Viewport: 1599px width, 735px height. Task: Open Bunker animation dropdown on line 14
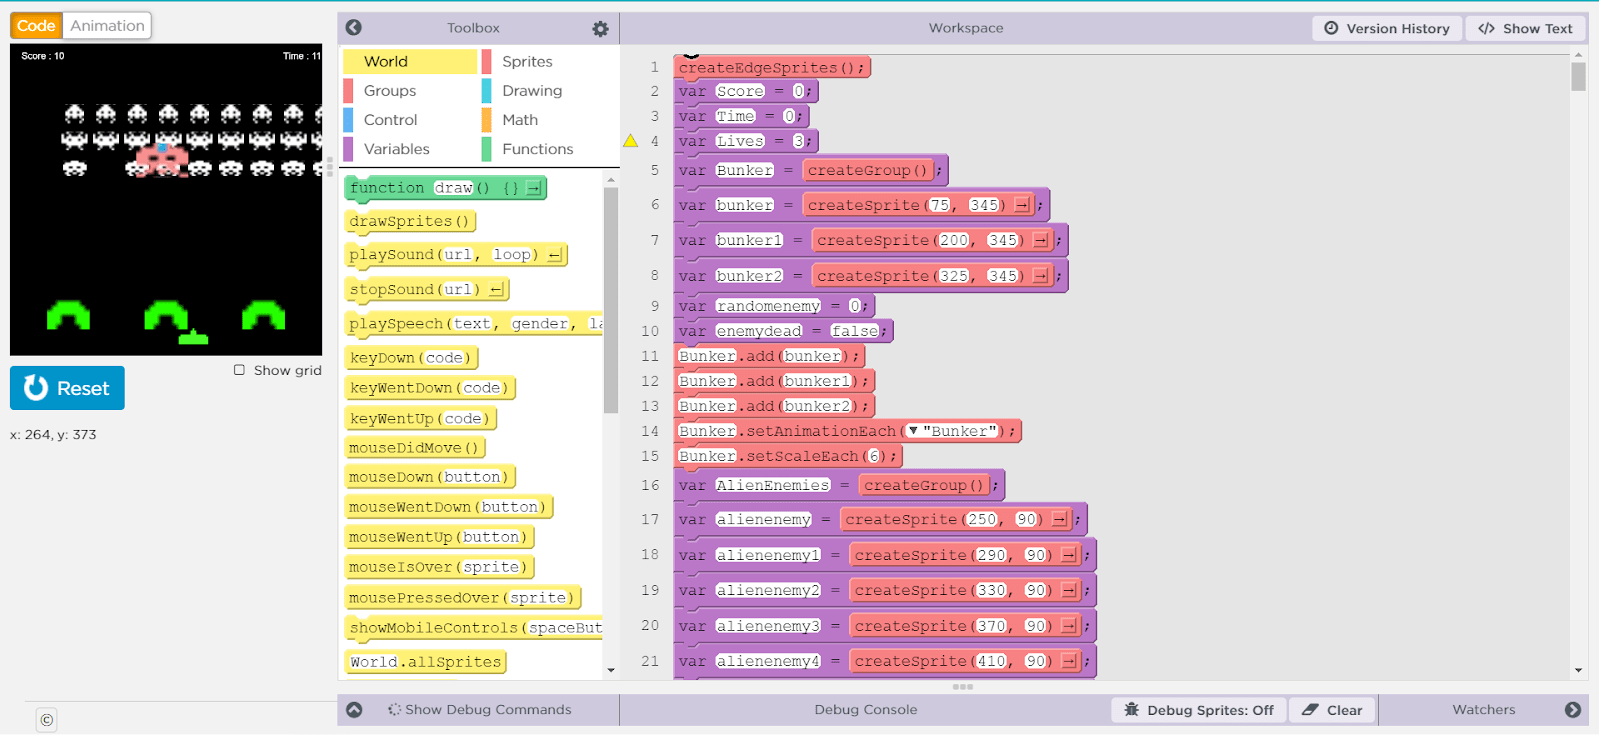[913, 431]
